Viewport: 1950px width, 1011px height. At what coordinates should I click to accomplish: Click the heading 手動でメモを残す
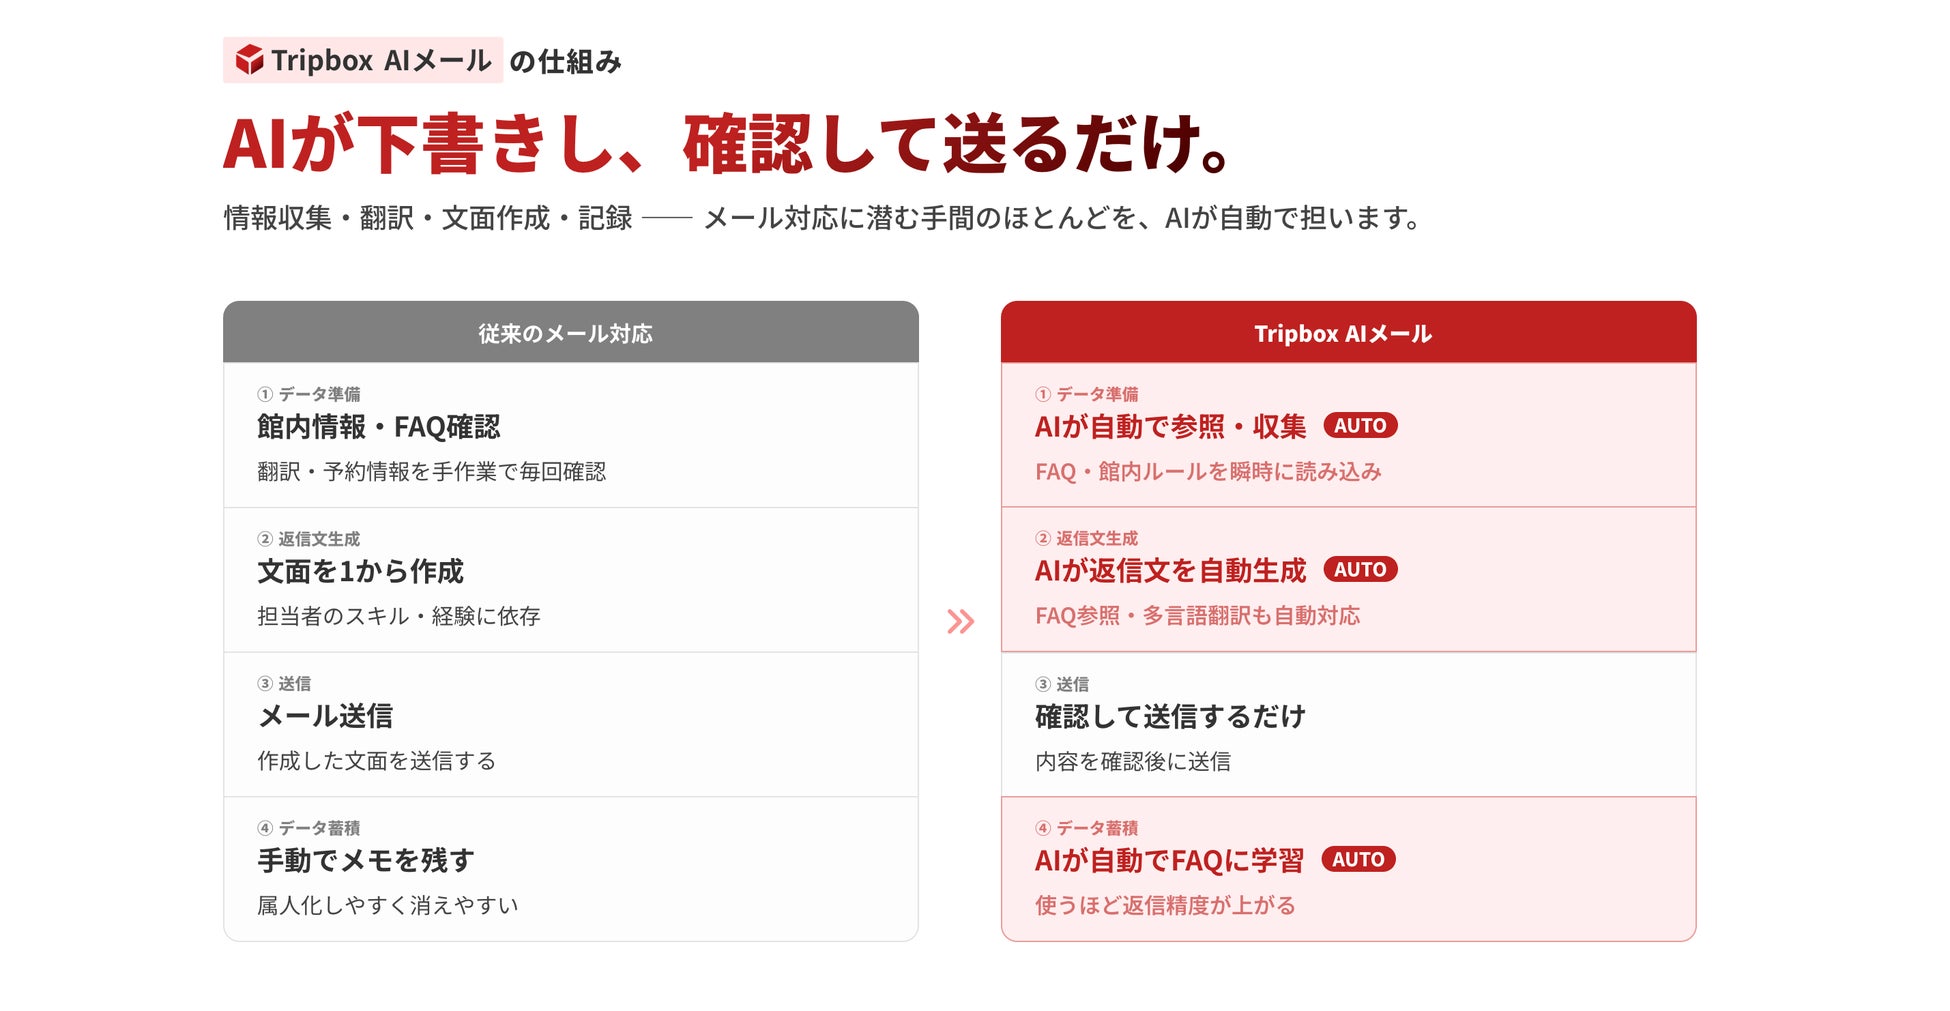pyautogui.click(x=365, y=860)
